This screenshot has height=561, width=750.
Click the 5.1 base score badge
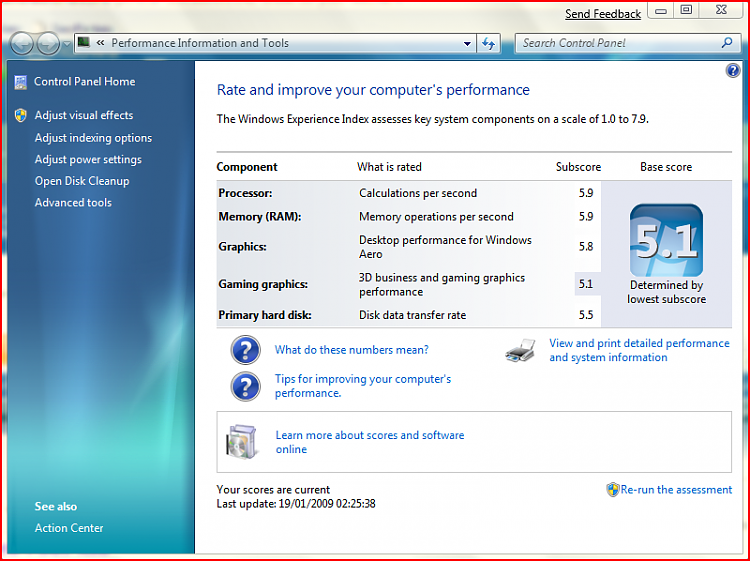(666, 240)
